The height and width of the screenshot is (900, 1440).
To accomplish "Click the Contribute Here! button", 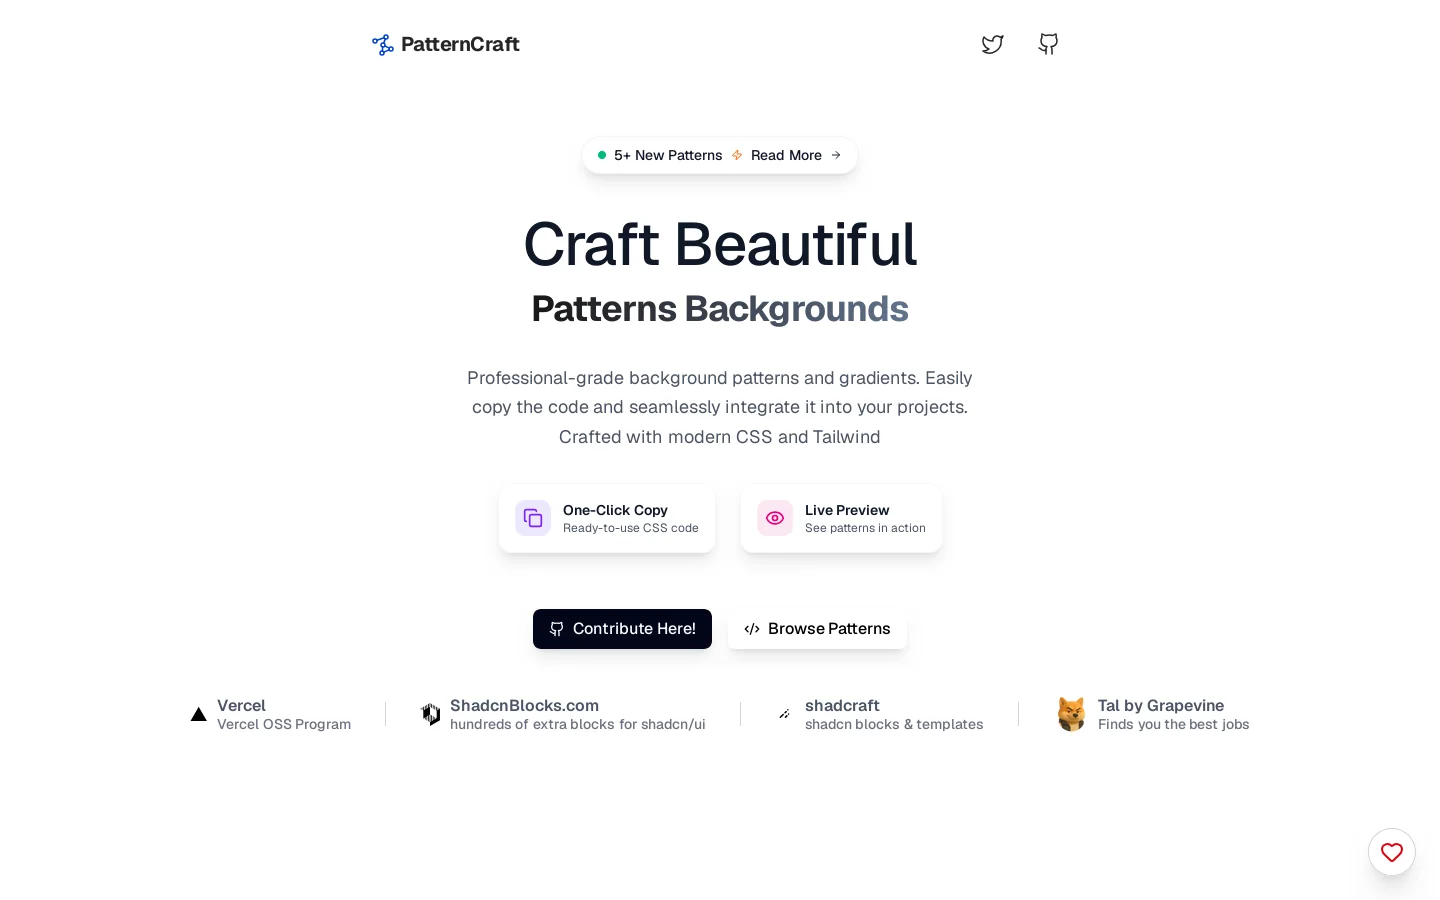I will pos(622,629).
